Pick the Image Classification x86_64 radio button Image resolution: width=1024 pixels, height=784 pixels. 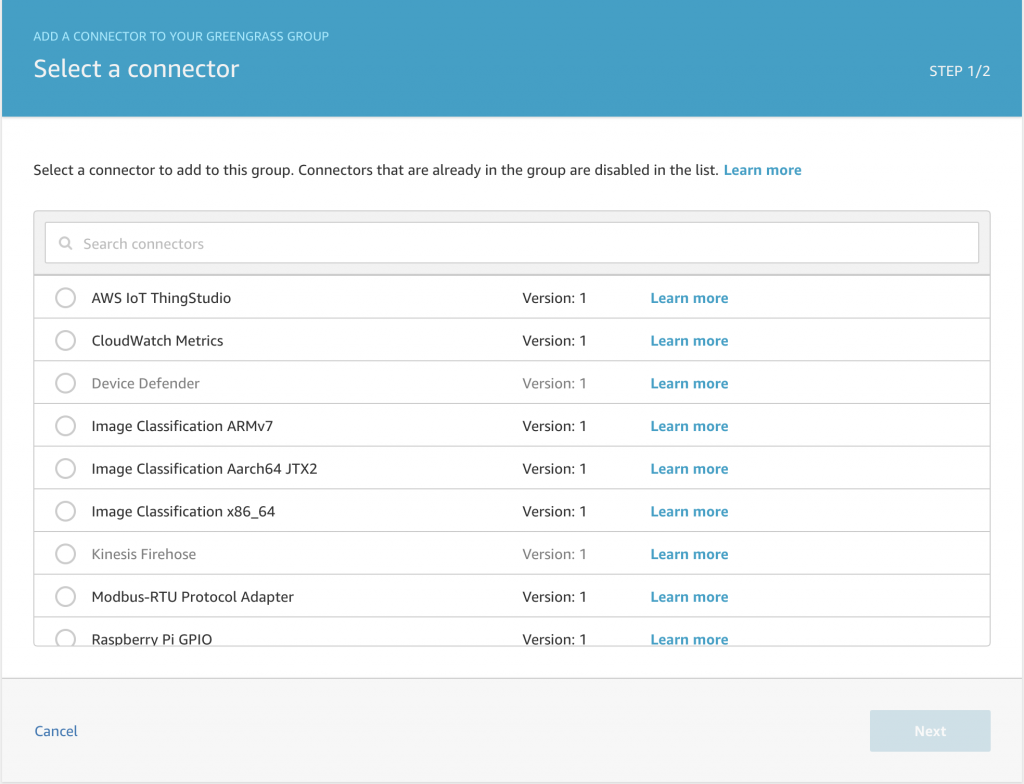pos(65,512)
